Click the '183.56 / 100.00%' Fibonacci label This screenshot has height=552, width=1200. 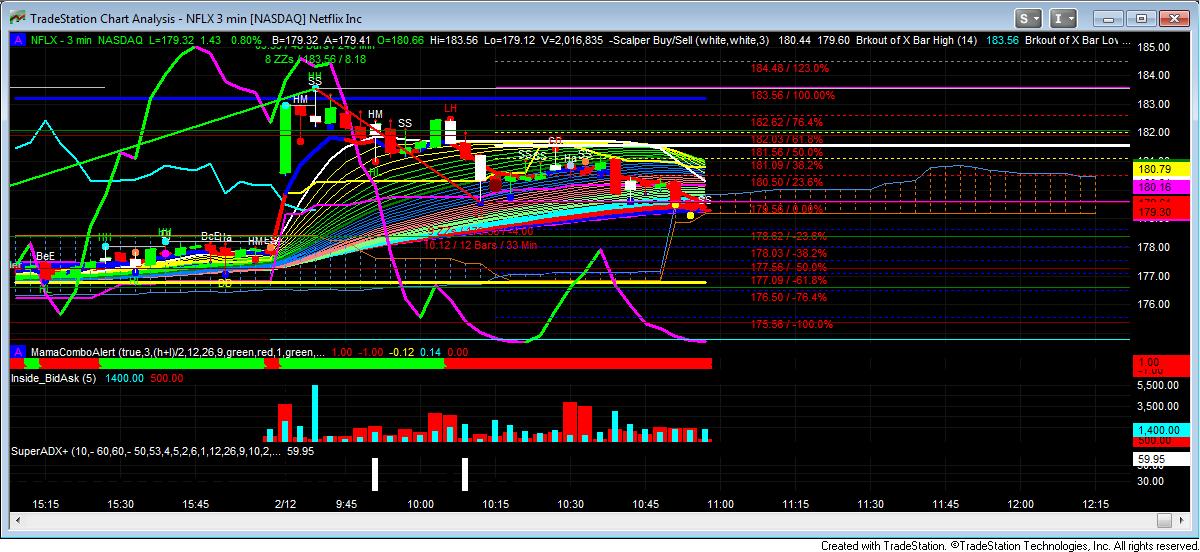point(793,95)
